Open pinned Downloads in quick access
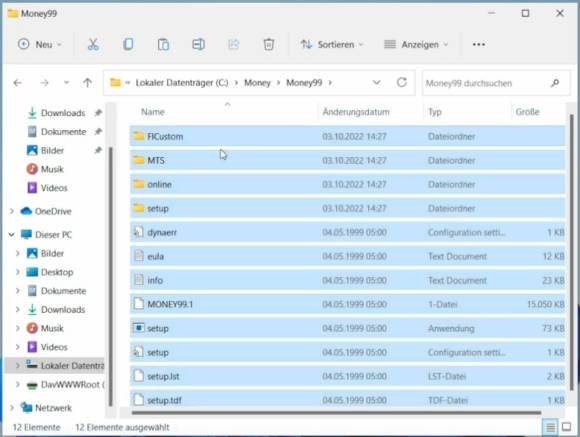580x437 pixels. [x=63, y=113]
